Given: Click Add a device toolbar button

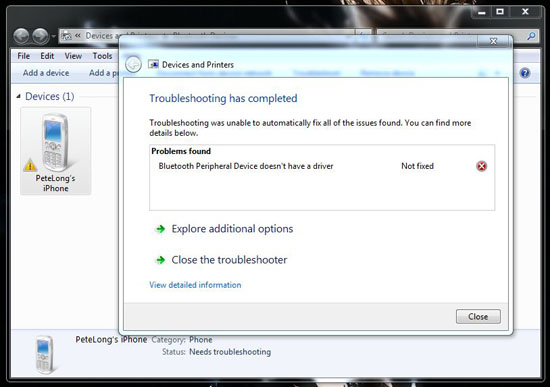Looking at the screenshot, I should coord(46,73).
